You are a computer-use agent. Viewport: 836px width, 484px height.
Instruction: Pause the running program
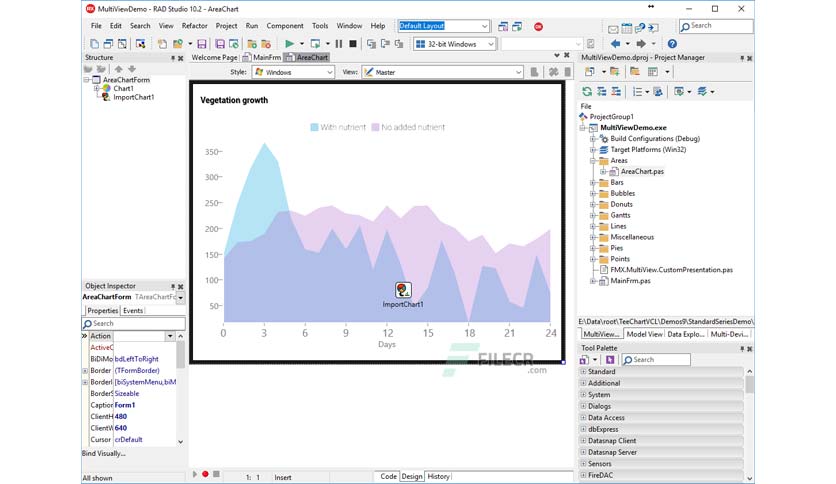(x=339, y=44)
